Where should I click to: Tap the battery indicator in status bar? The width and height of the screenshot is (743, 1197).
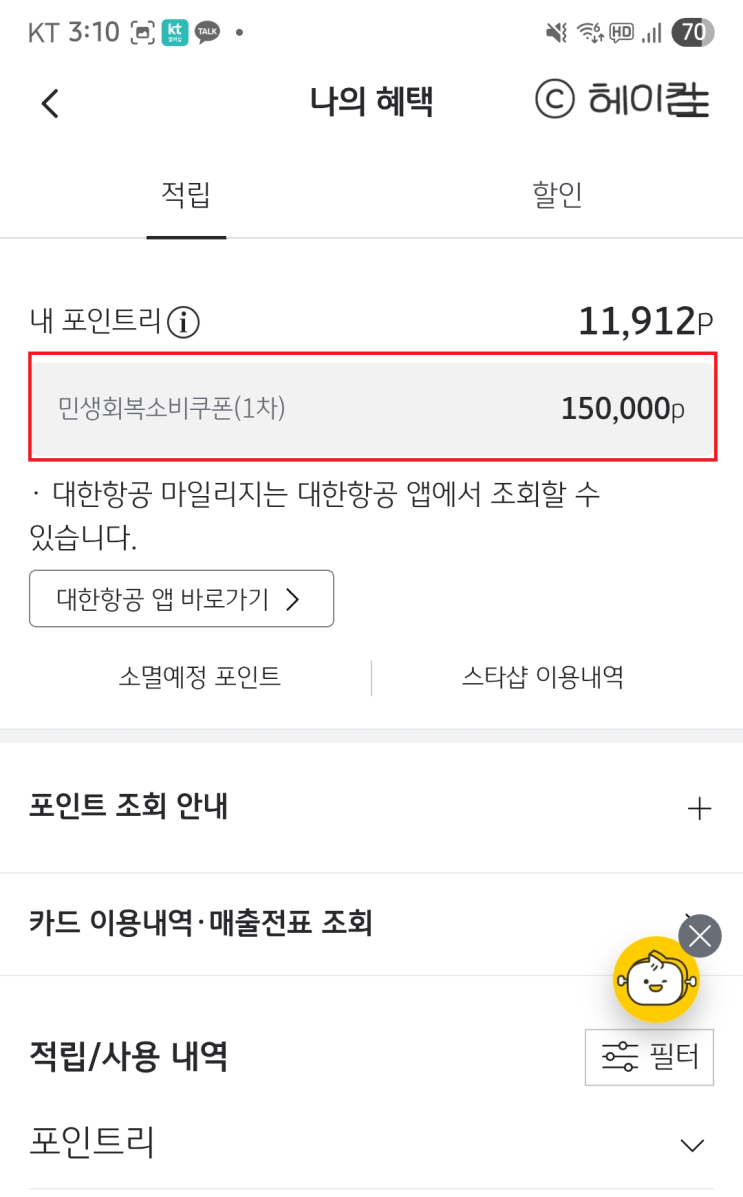(693, 32)
